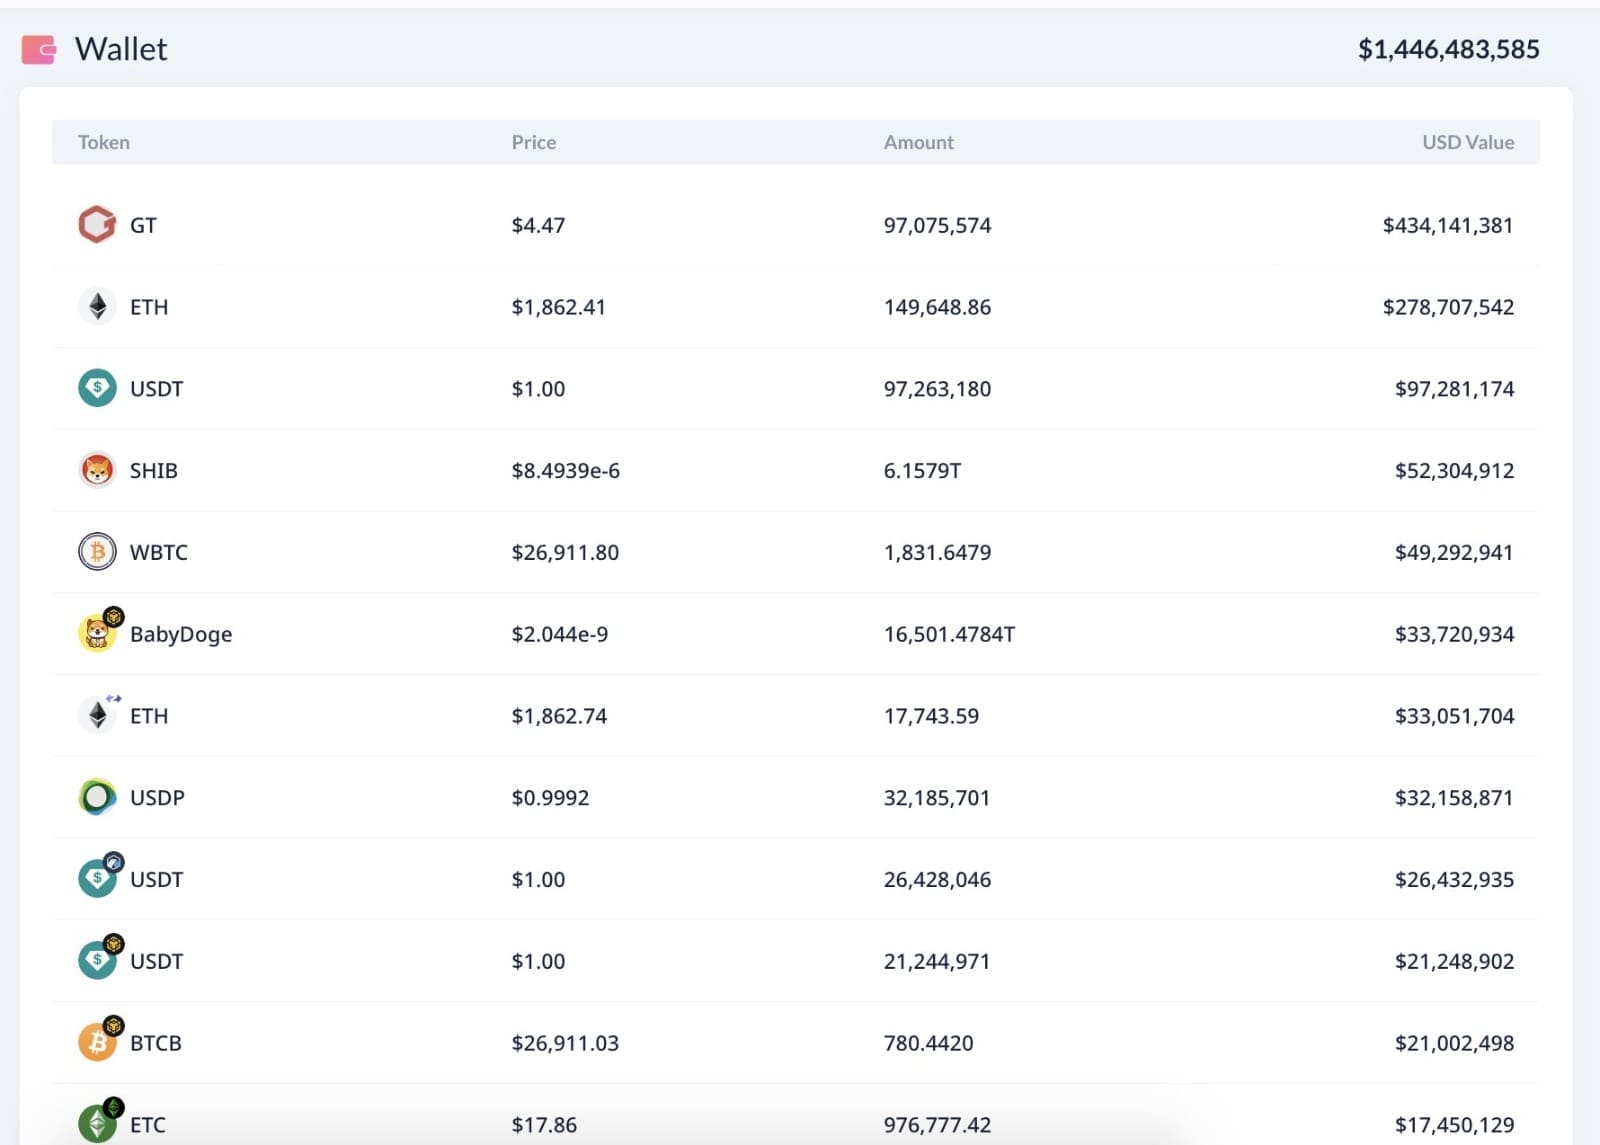Click WBTC amount 1,831.6479
1600x1145 pixels.
[937, 552]
